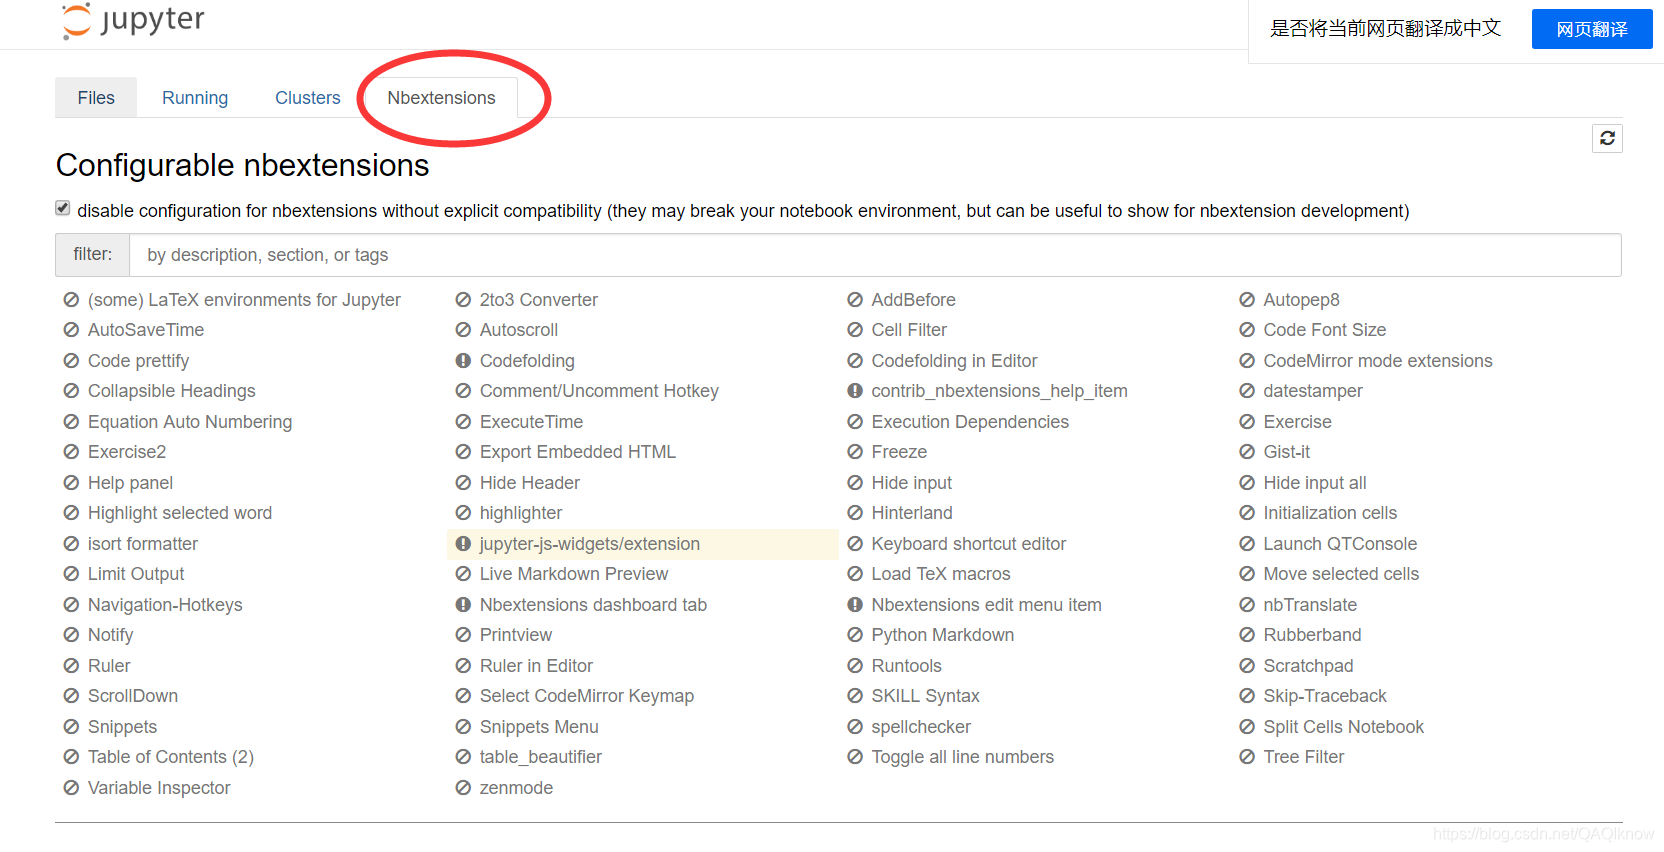
Task: Open the Export Embedded HTML extension
Action: [578, 452]
